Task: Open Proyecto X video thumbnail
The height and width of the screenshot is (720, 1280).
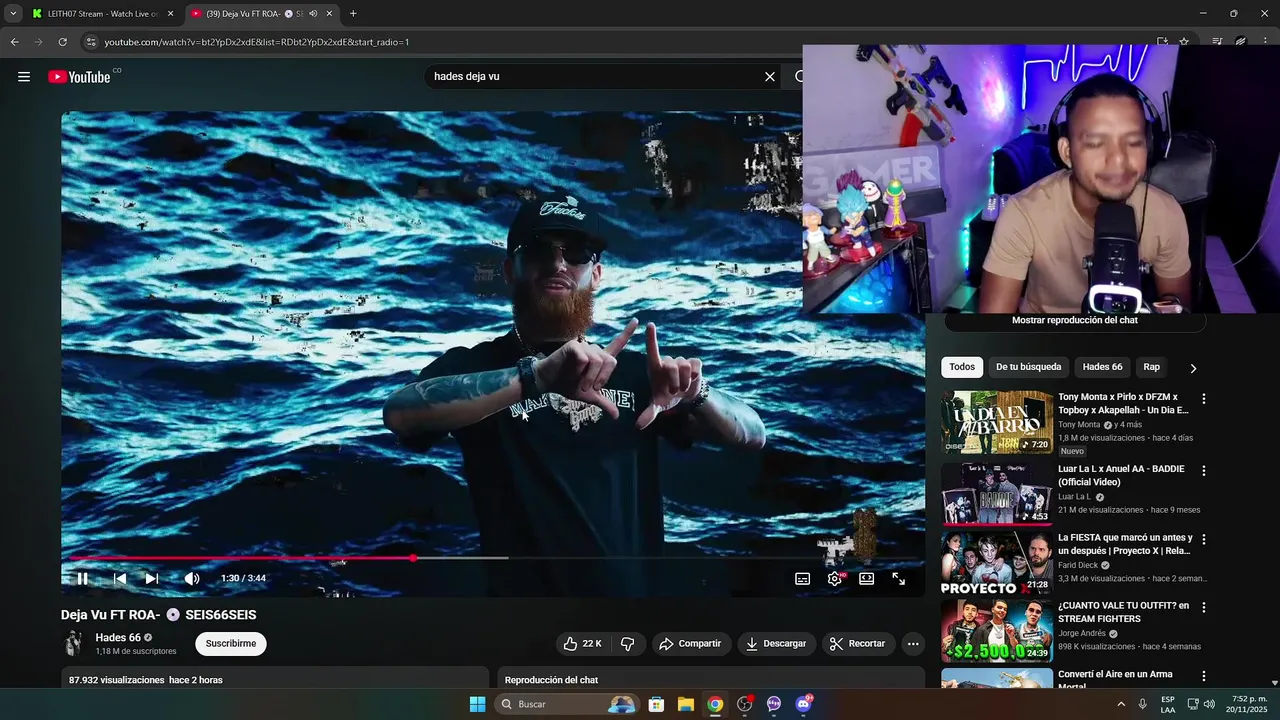Action: (x=996, y=562)
